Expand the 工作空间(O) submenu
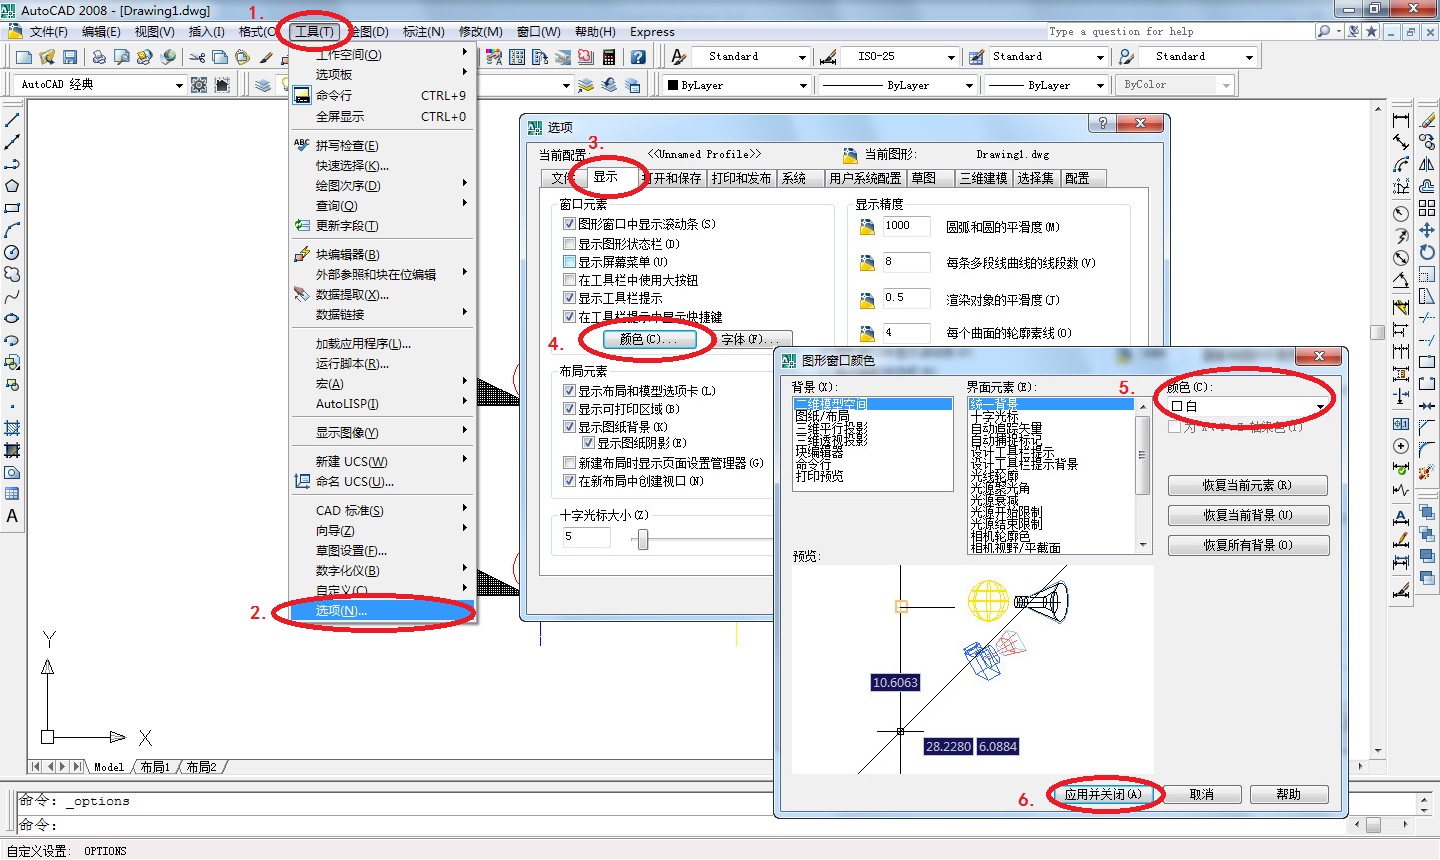 click(381, 55)
